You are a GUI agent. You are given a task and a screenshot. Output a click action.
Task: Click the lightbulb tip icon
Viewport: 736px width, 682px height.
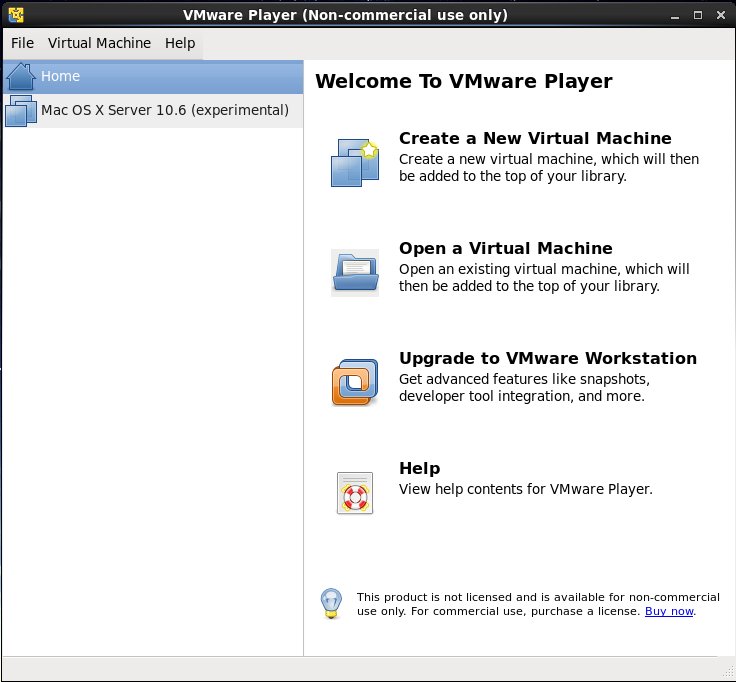[x=331, y=604]
